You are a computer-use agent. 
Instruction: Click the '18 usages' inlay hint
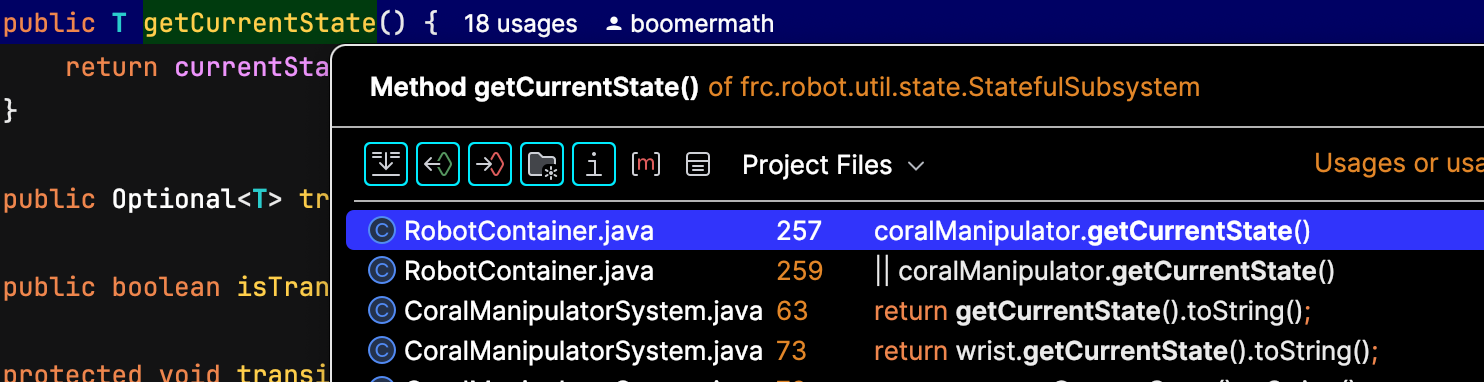click(x=520, y=23)
